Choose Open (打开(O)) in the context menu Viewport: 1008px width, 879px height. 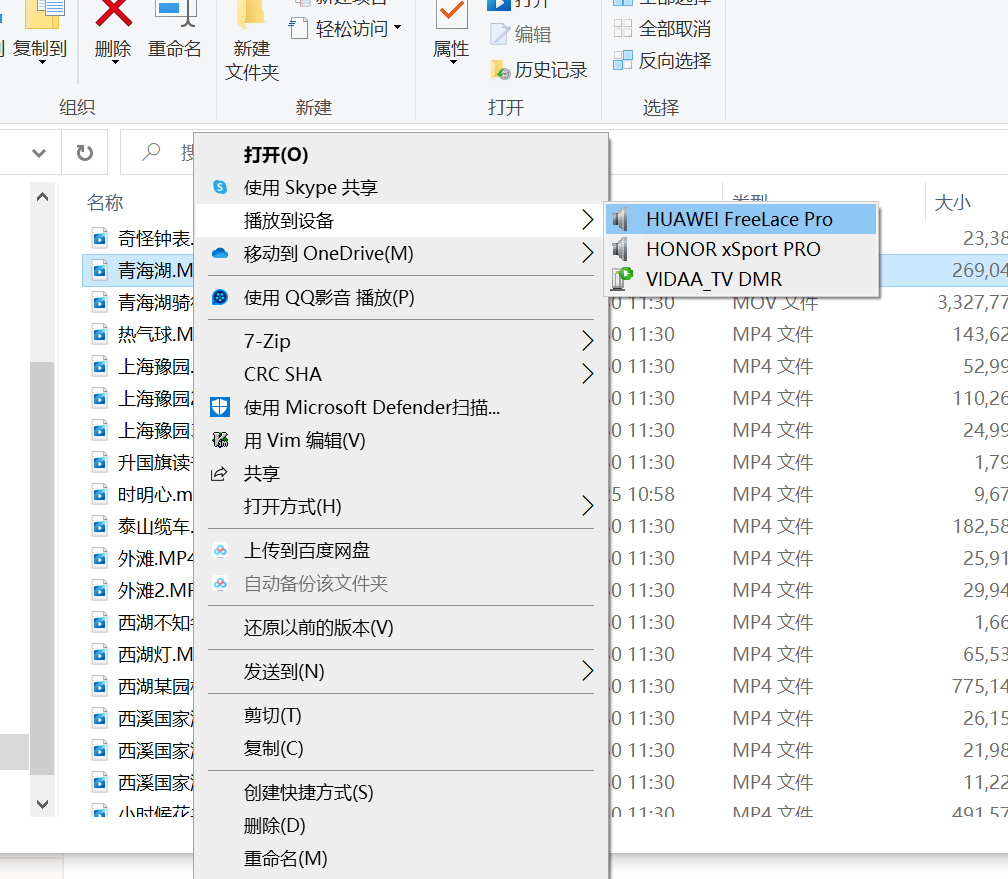coord(401,154)
